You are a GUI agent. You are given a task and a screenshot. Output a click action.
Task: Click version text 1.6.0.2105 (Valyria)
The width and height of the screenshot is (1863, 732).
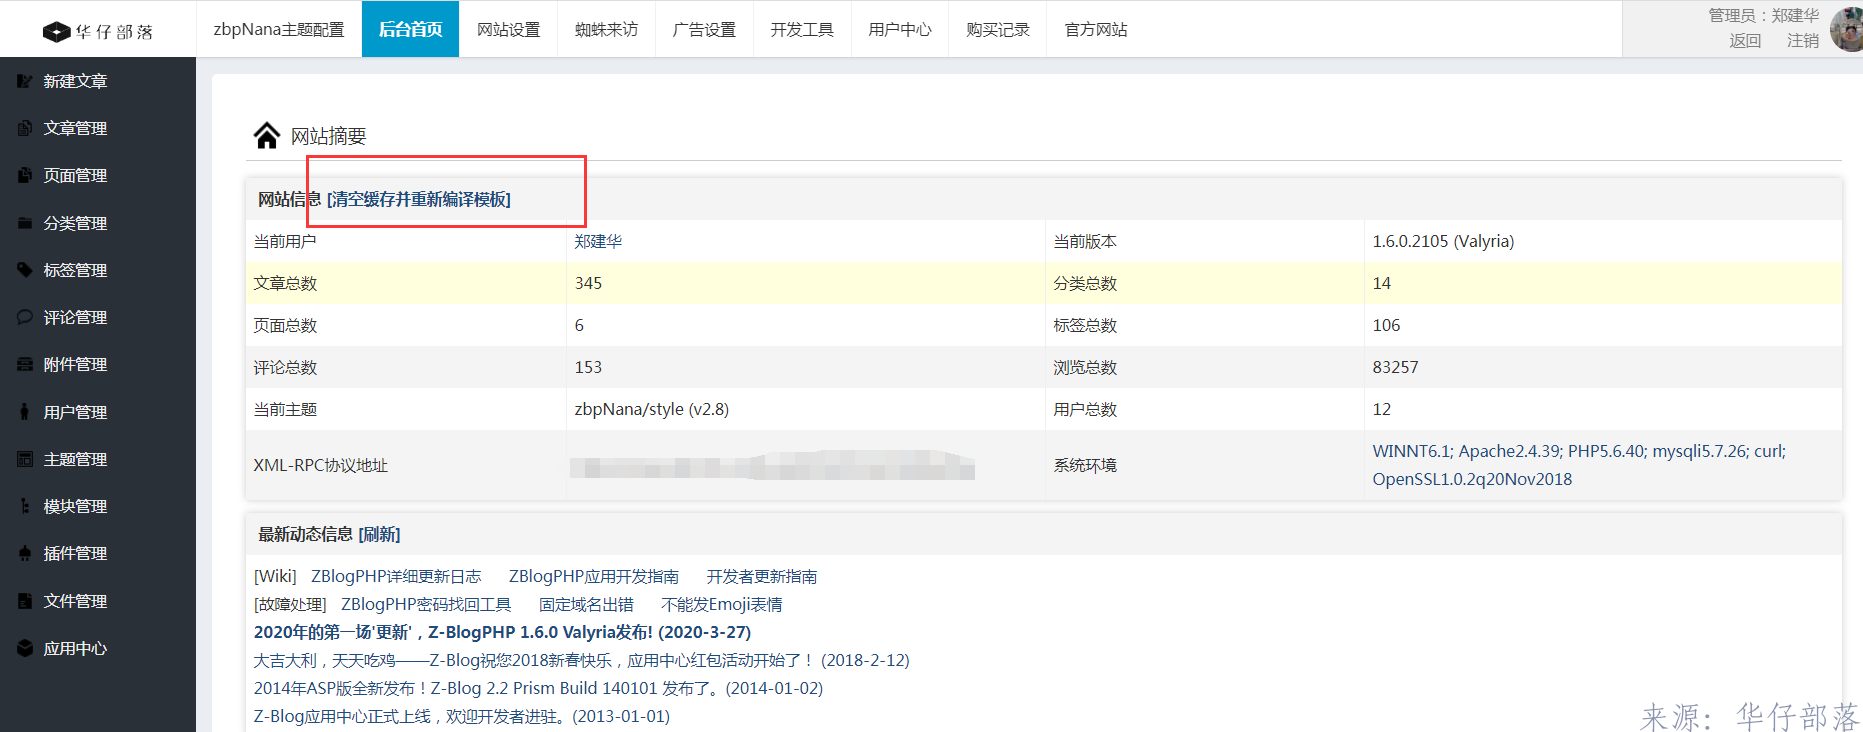point(1443,241)
